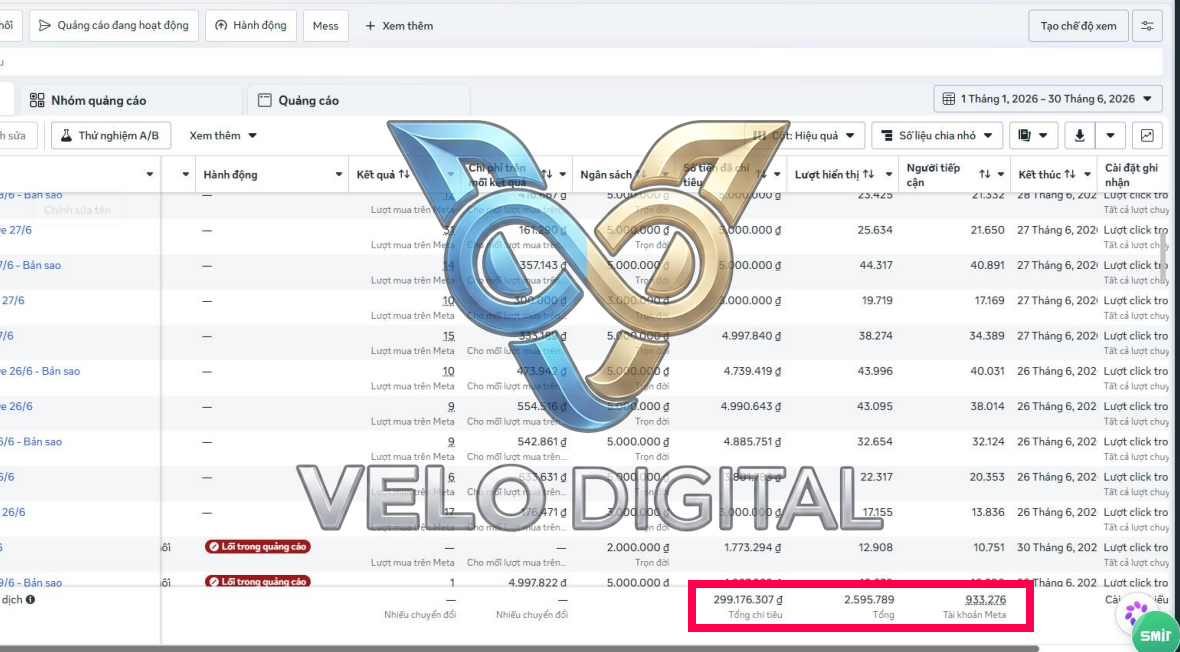Click end date '30 Tháng 6' cell
1180x652 pixels.
pos(1056,547)
